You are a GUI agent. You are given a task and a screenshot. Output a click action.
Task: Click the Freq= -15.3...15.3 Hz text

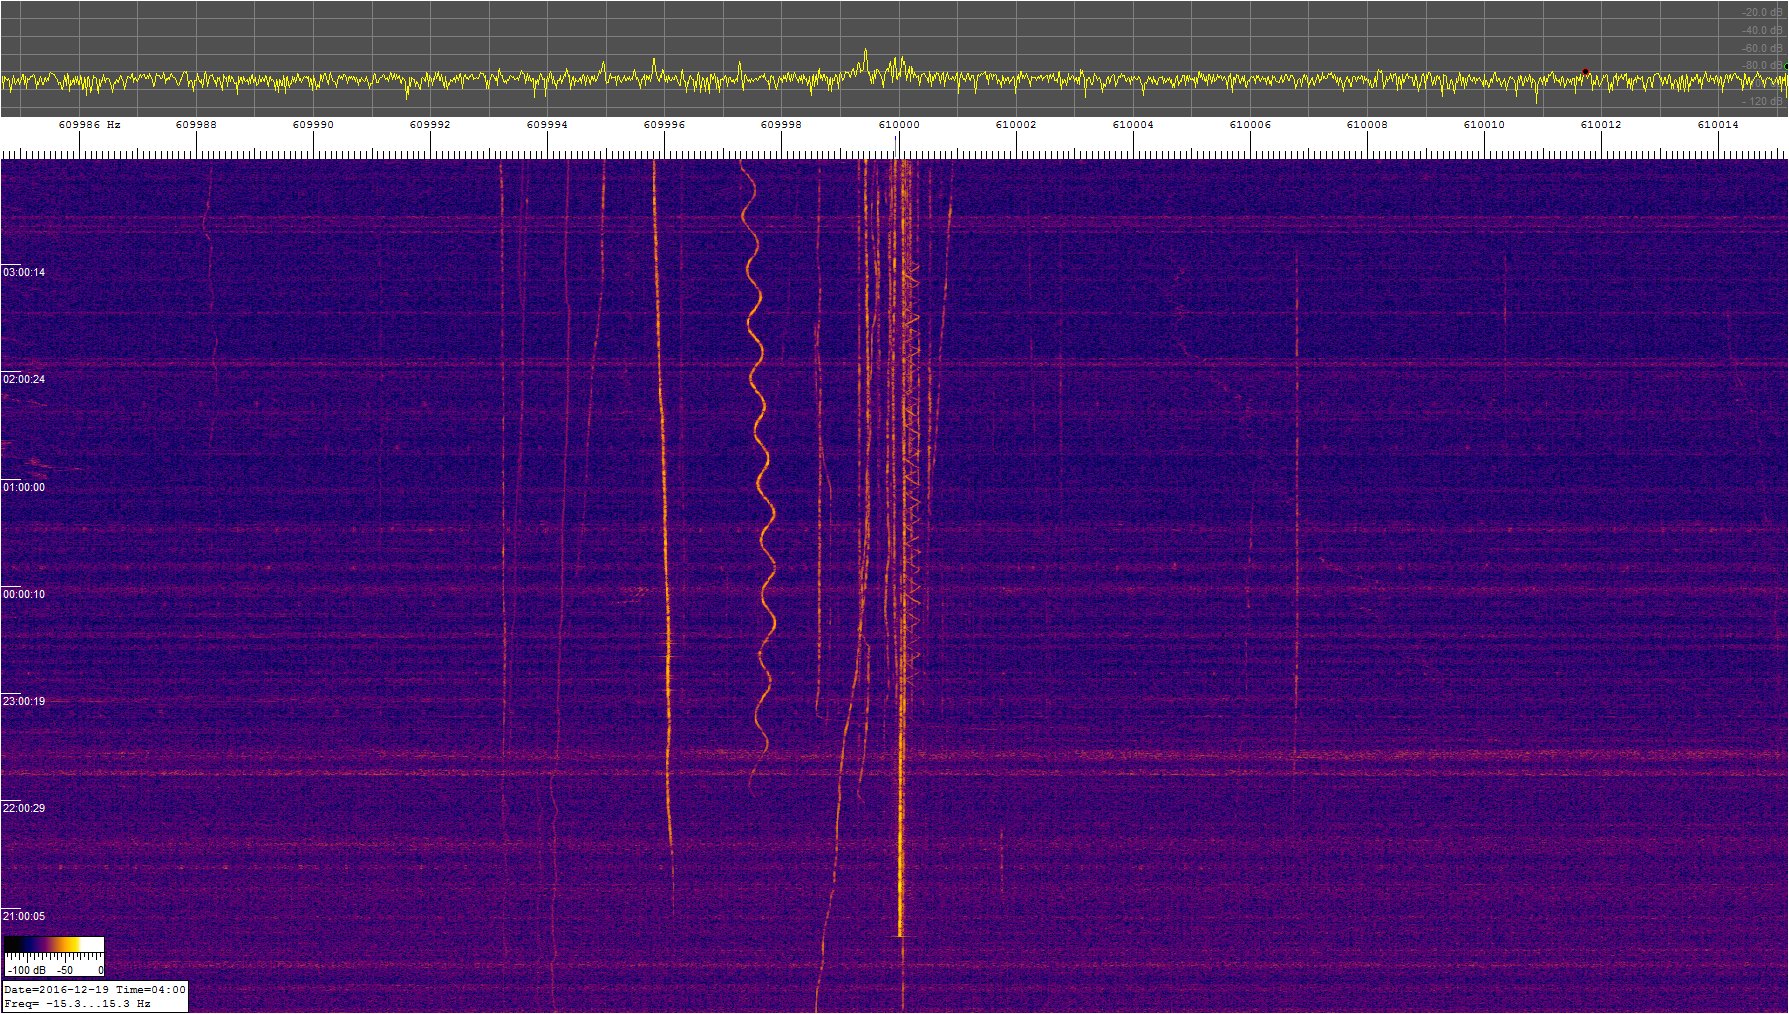tap(77, 1003)
